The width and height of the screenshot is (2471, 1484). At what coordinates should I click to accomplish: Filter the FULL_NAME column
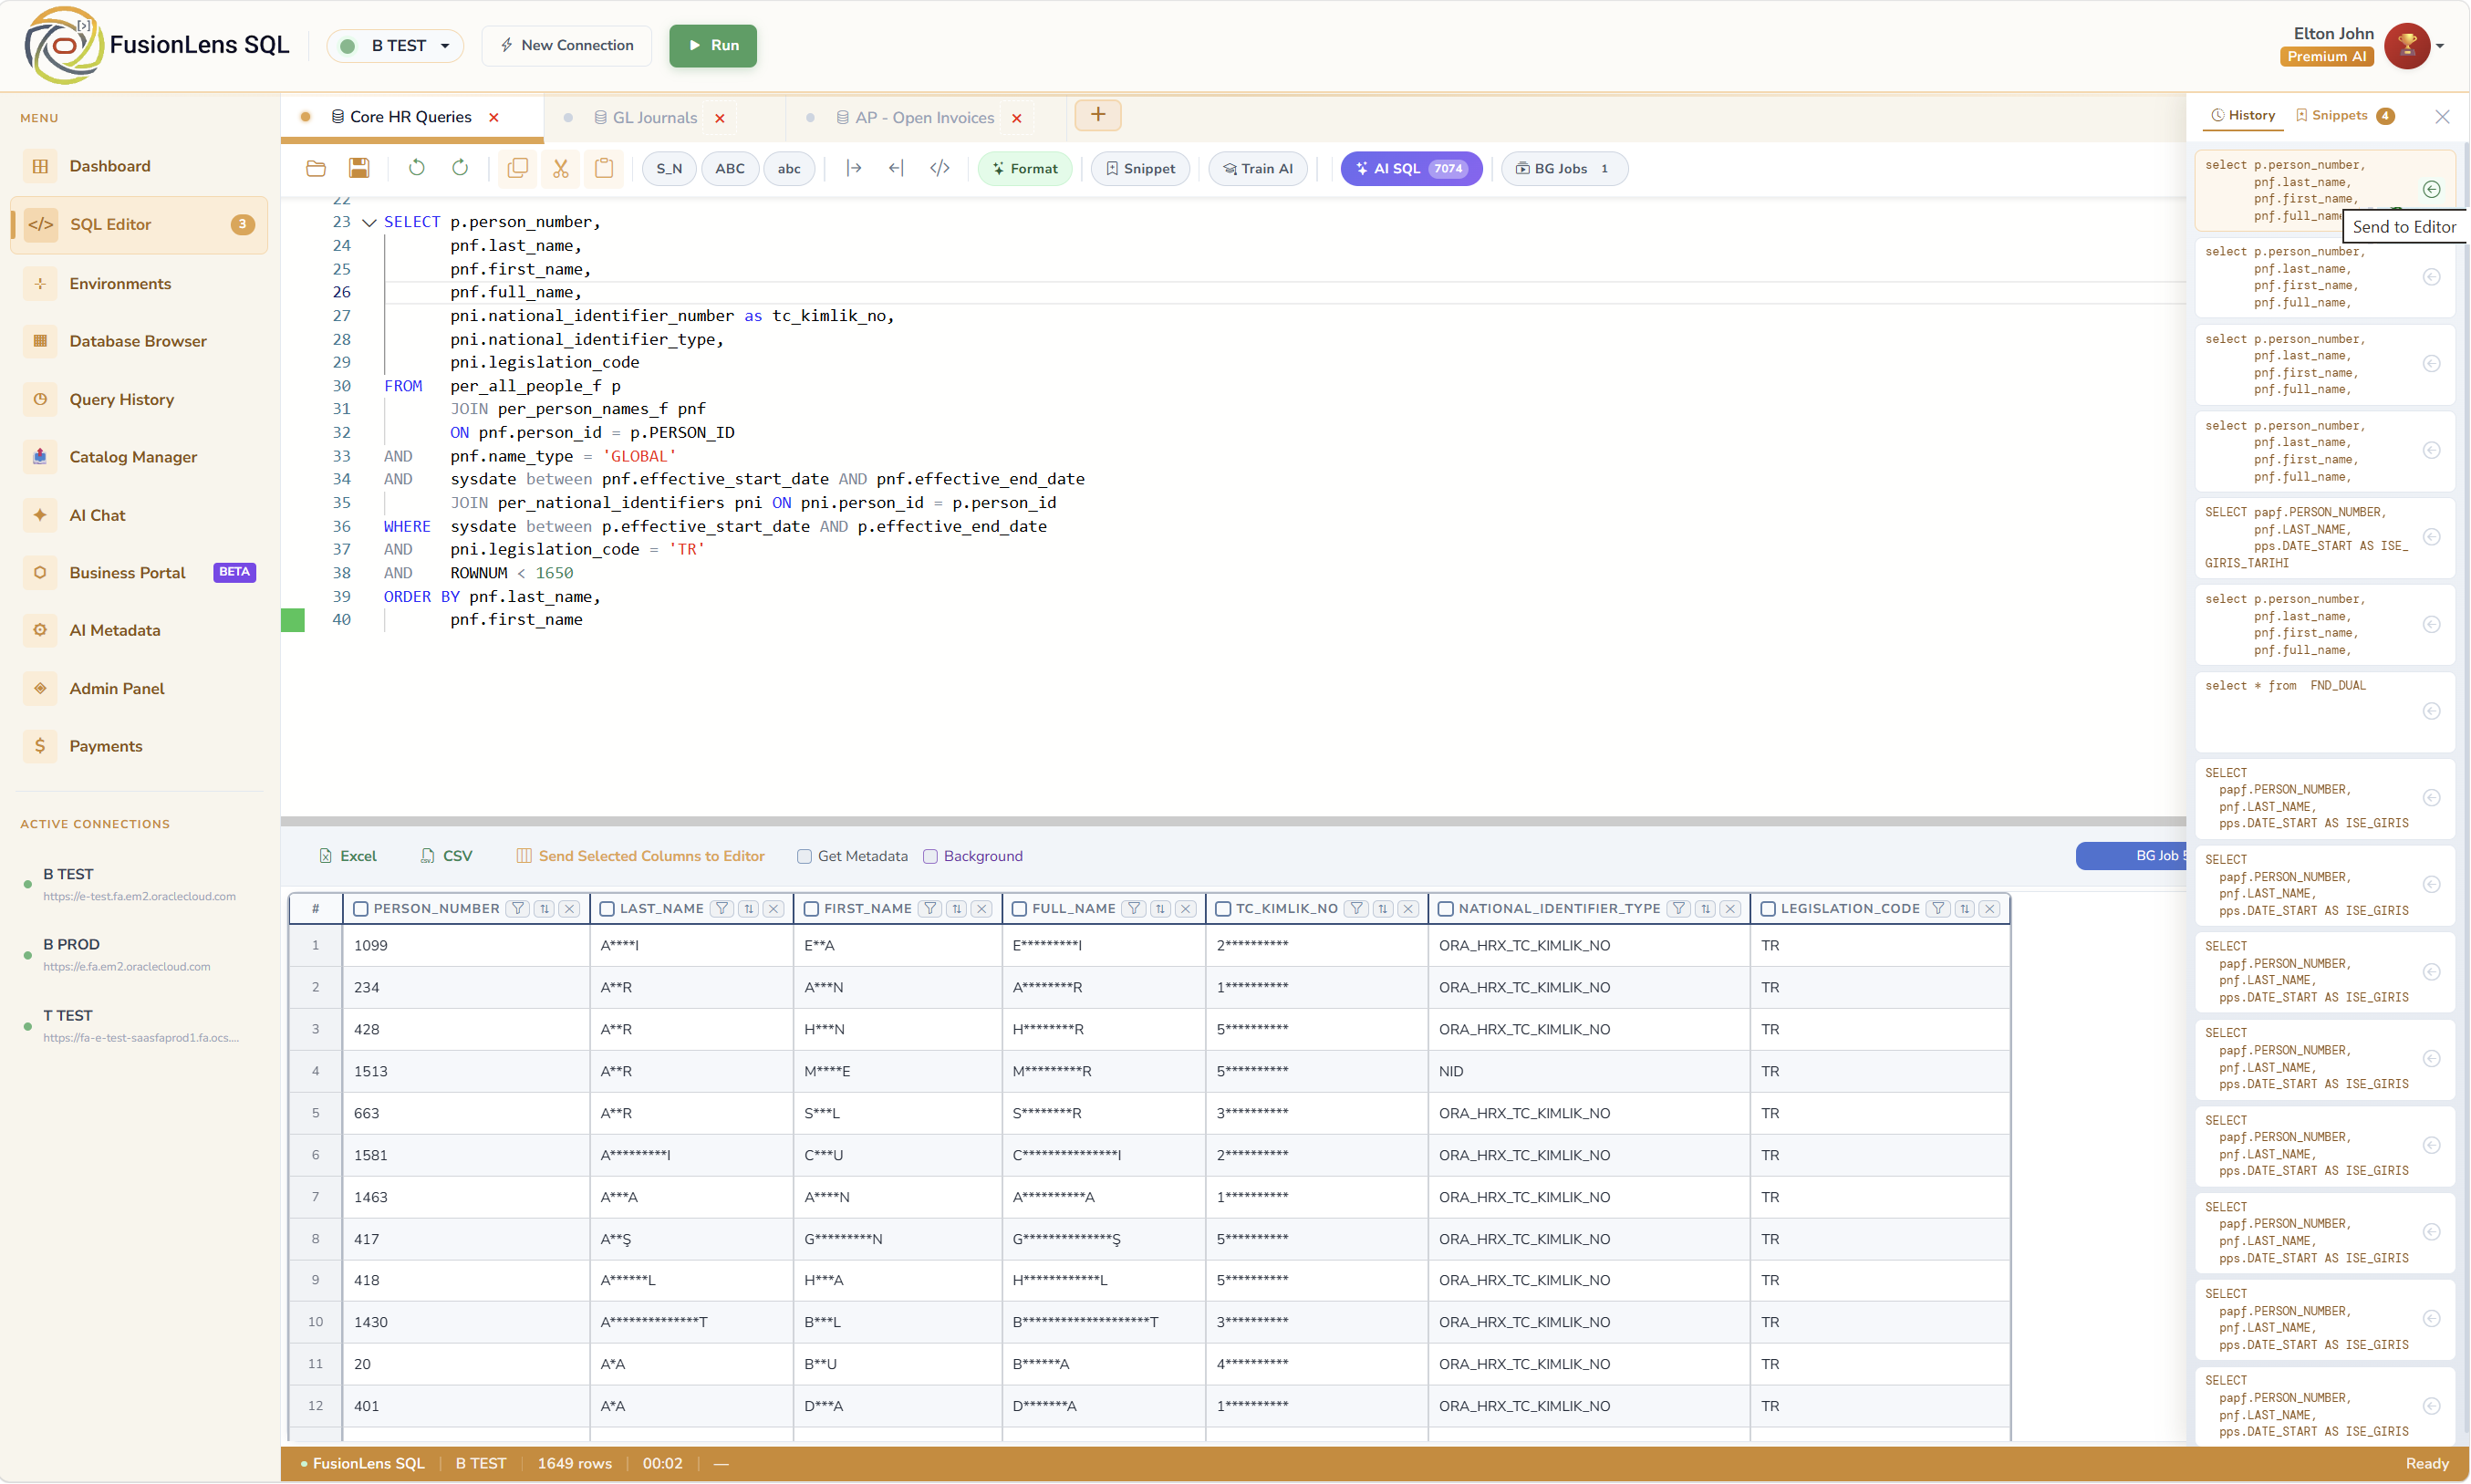click(x=1134, y=909)
